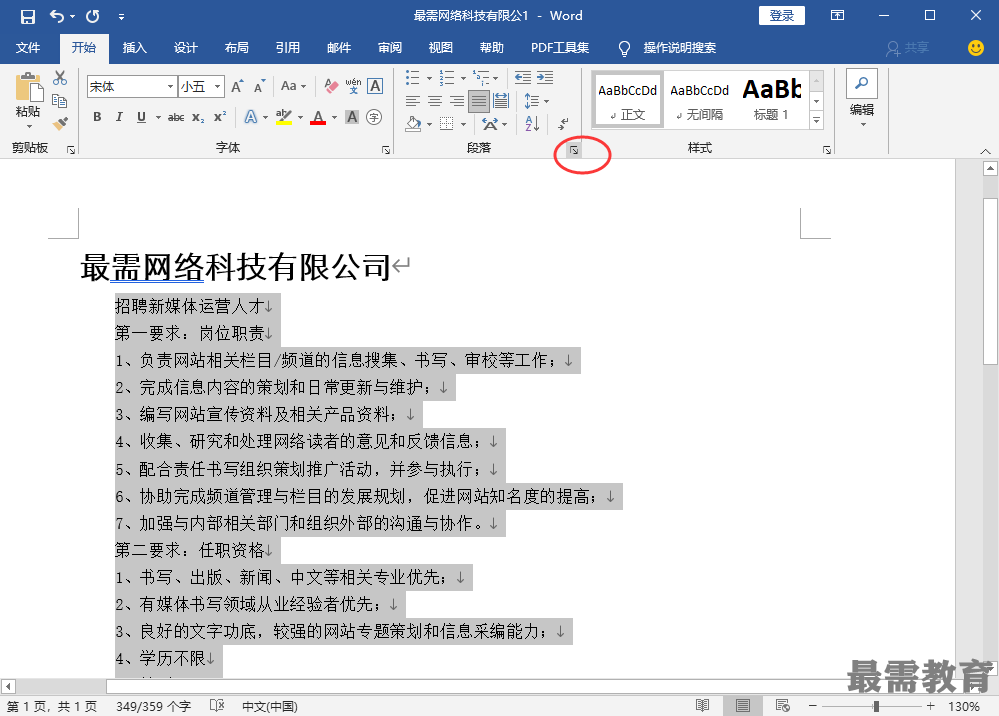Apply character shading icon
This screenshot has width=999, height=716.
coord(352,117)
